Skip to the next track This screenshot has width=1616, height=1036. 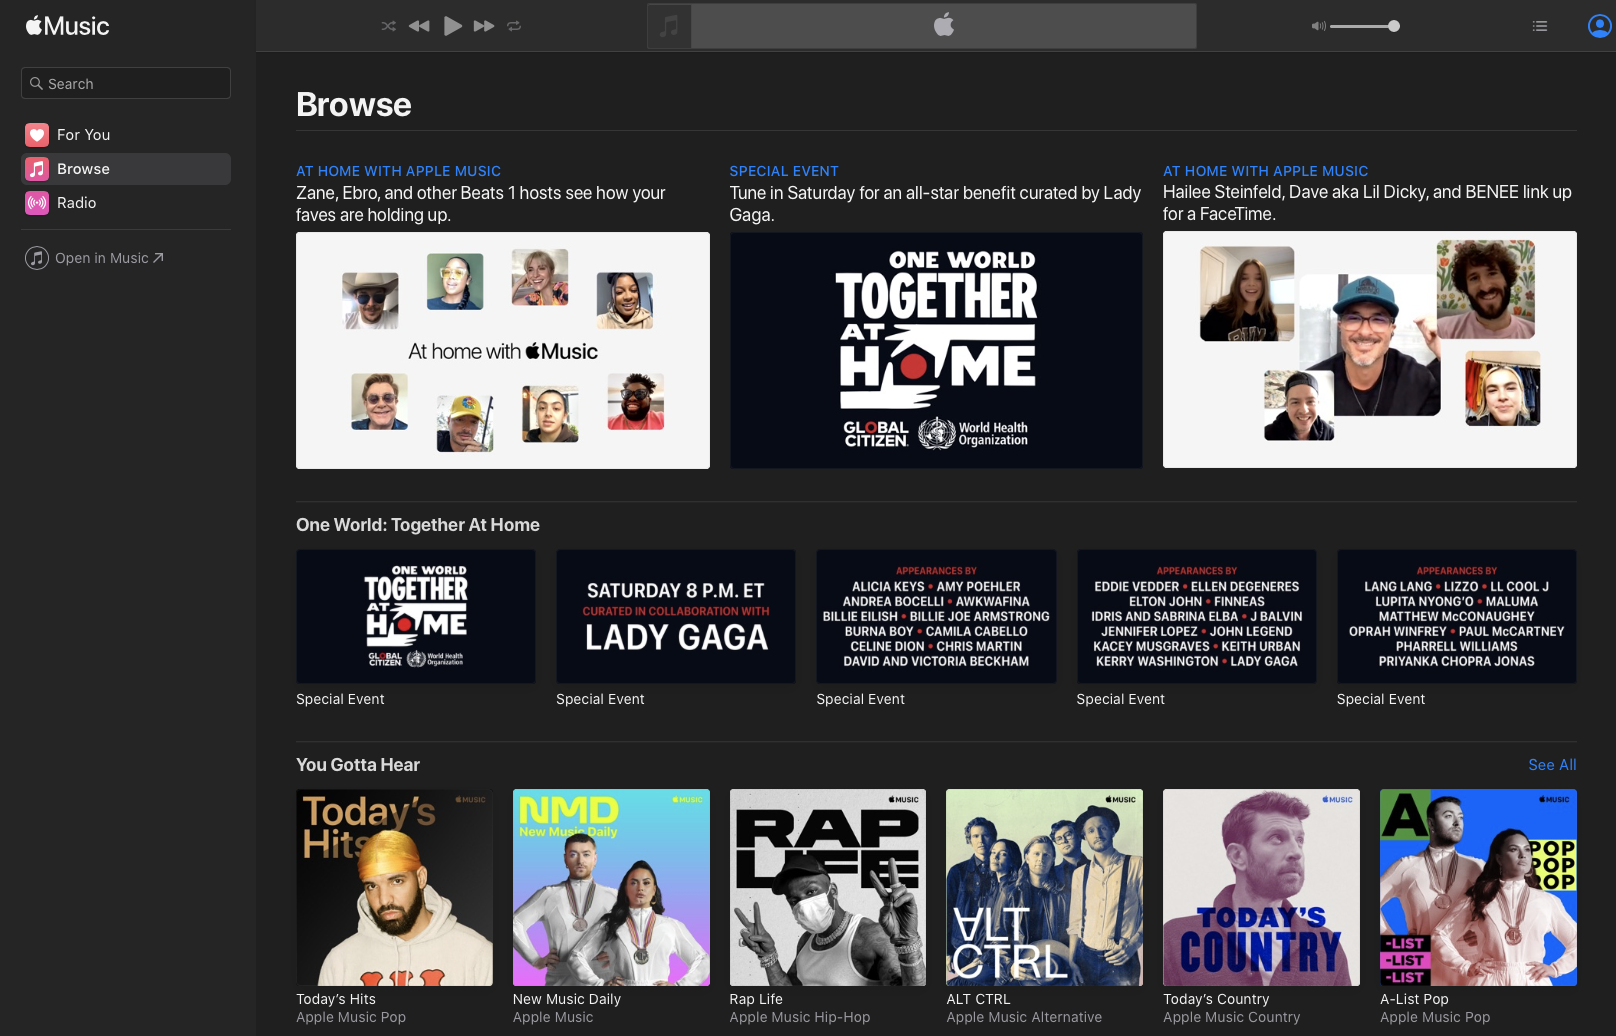(484, 26)
